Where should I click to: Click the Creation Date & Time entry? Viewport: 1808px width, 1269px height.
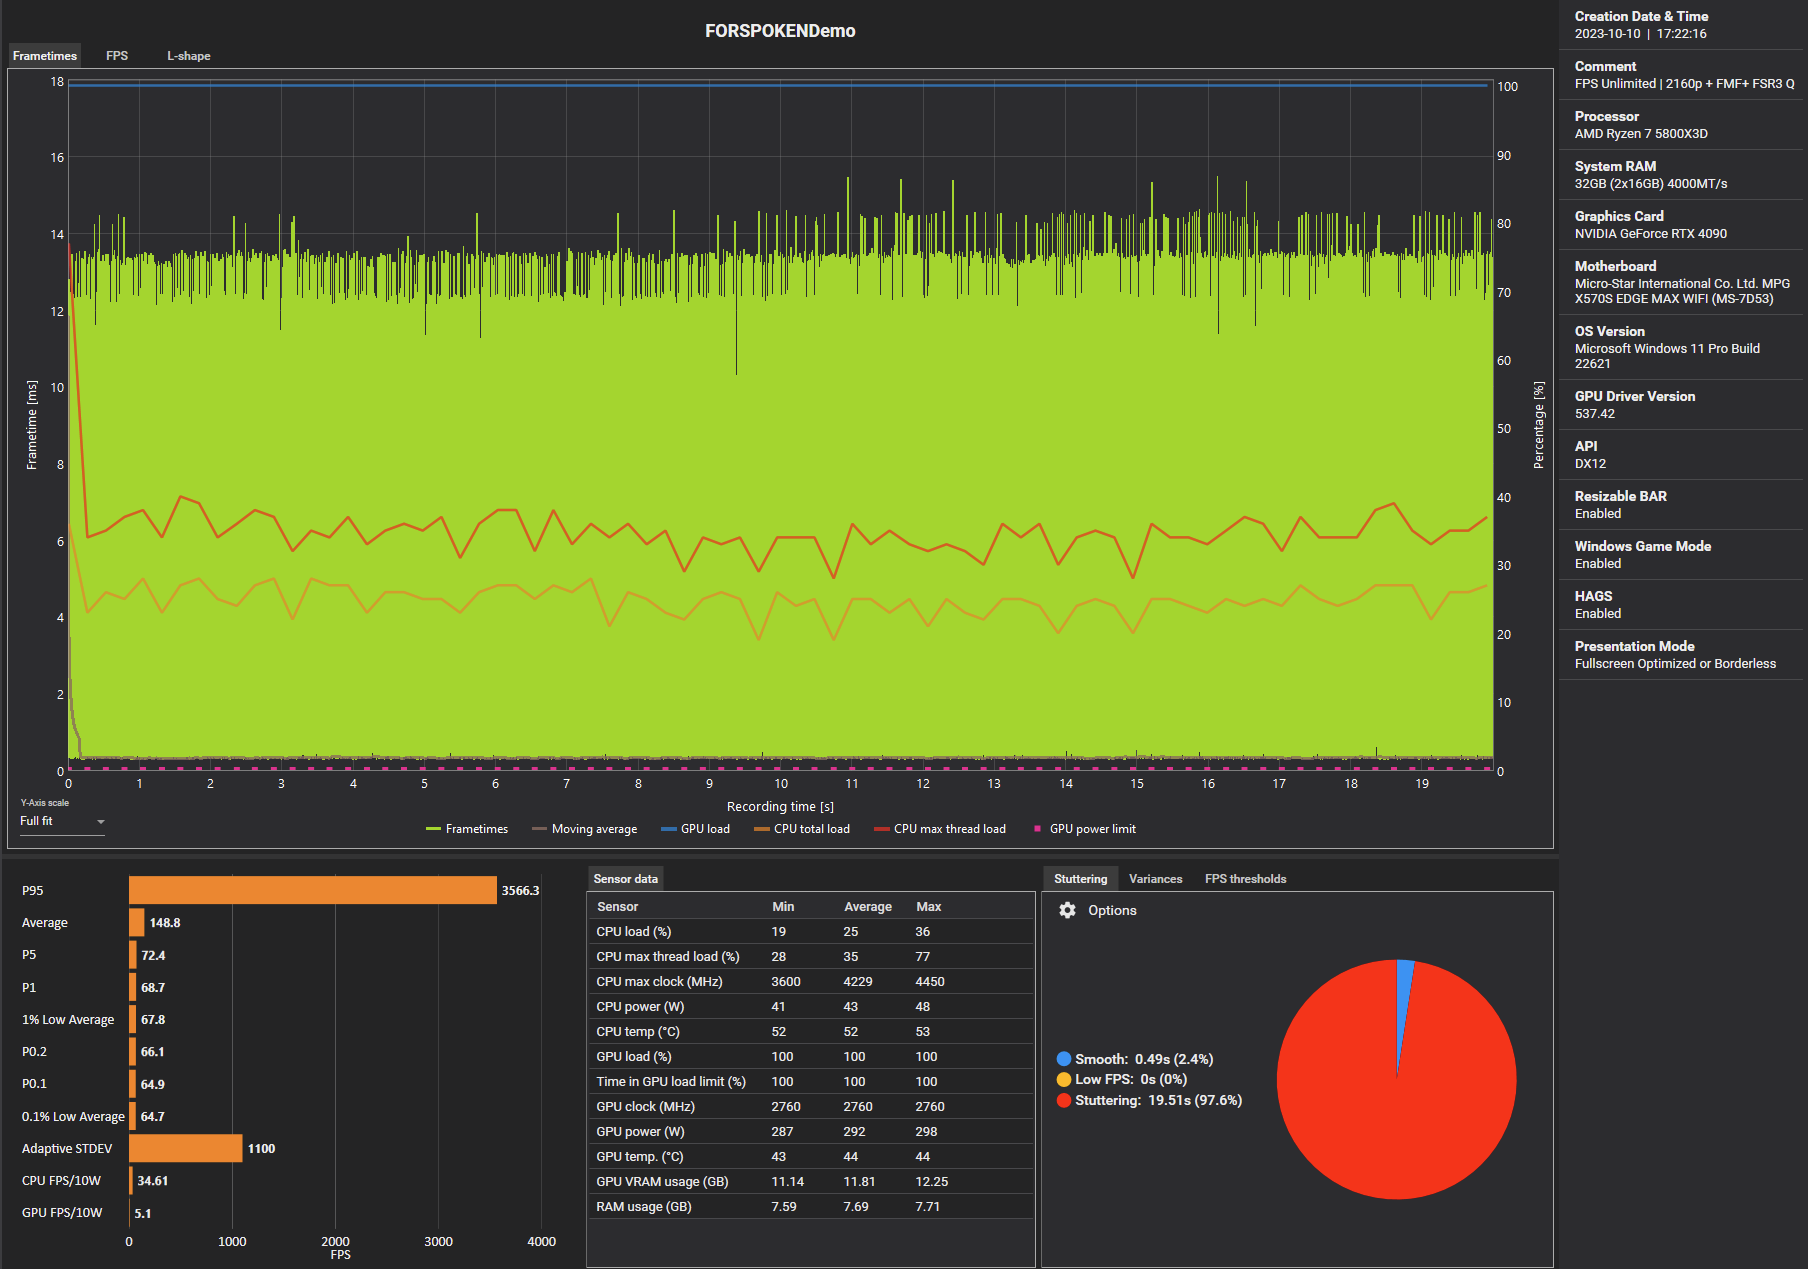(x=1682, y=25)
